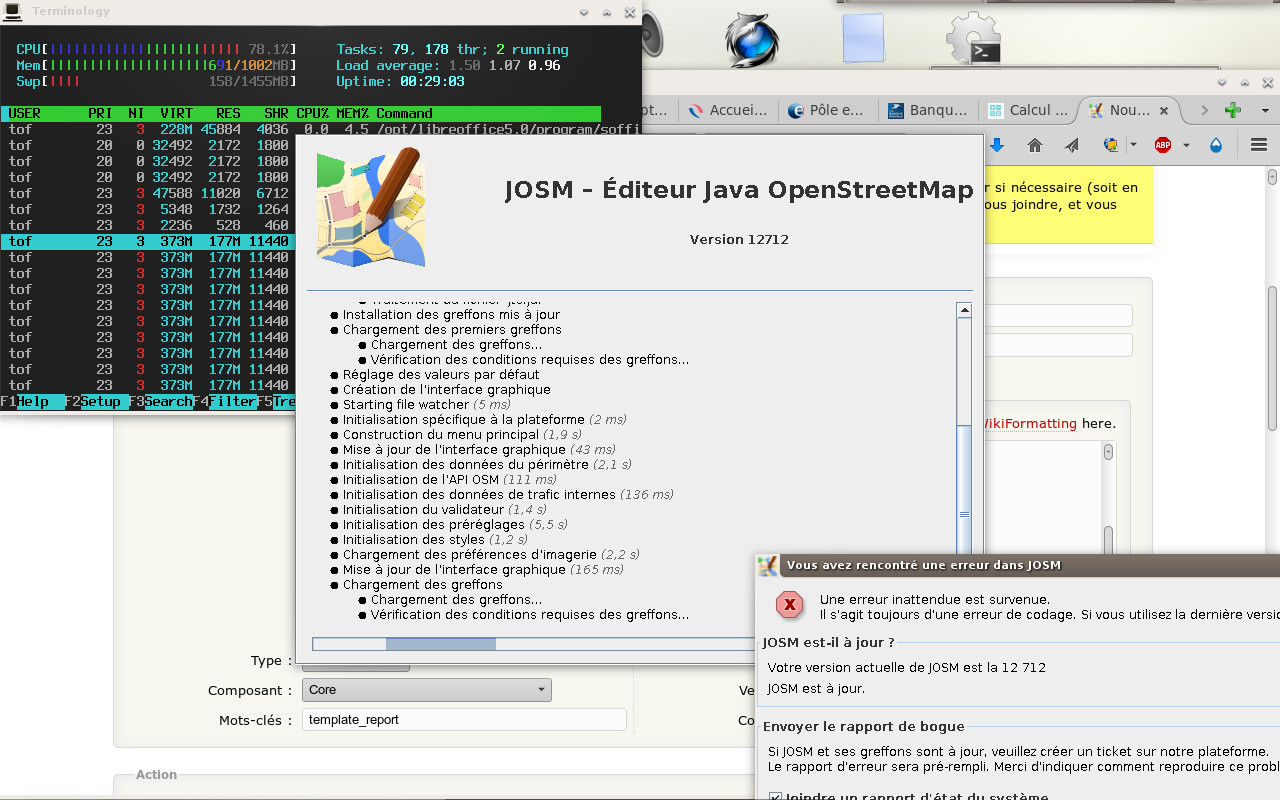Click the paper plane send icon in browser toolbar
This screenshot has width=1280, height=800.
tap(1072, 145)
